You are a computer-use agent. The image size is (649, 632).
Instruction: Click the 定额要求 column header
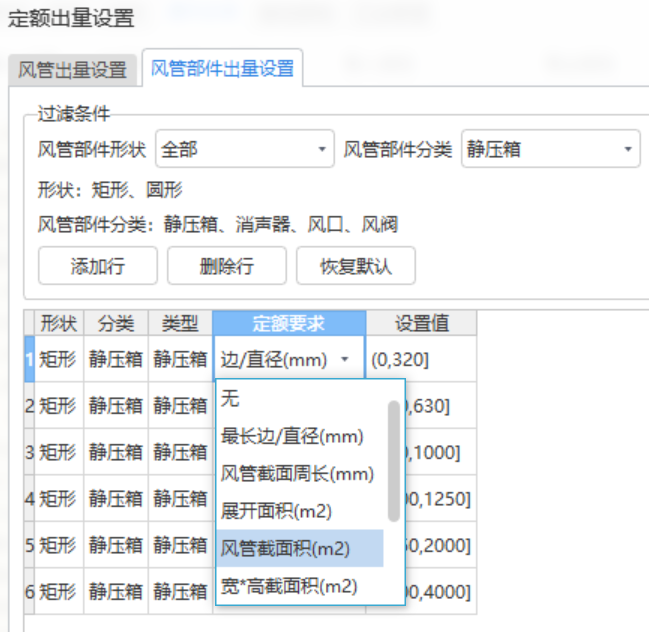288,323
